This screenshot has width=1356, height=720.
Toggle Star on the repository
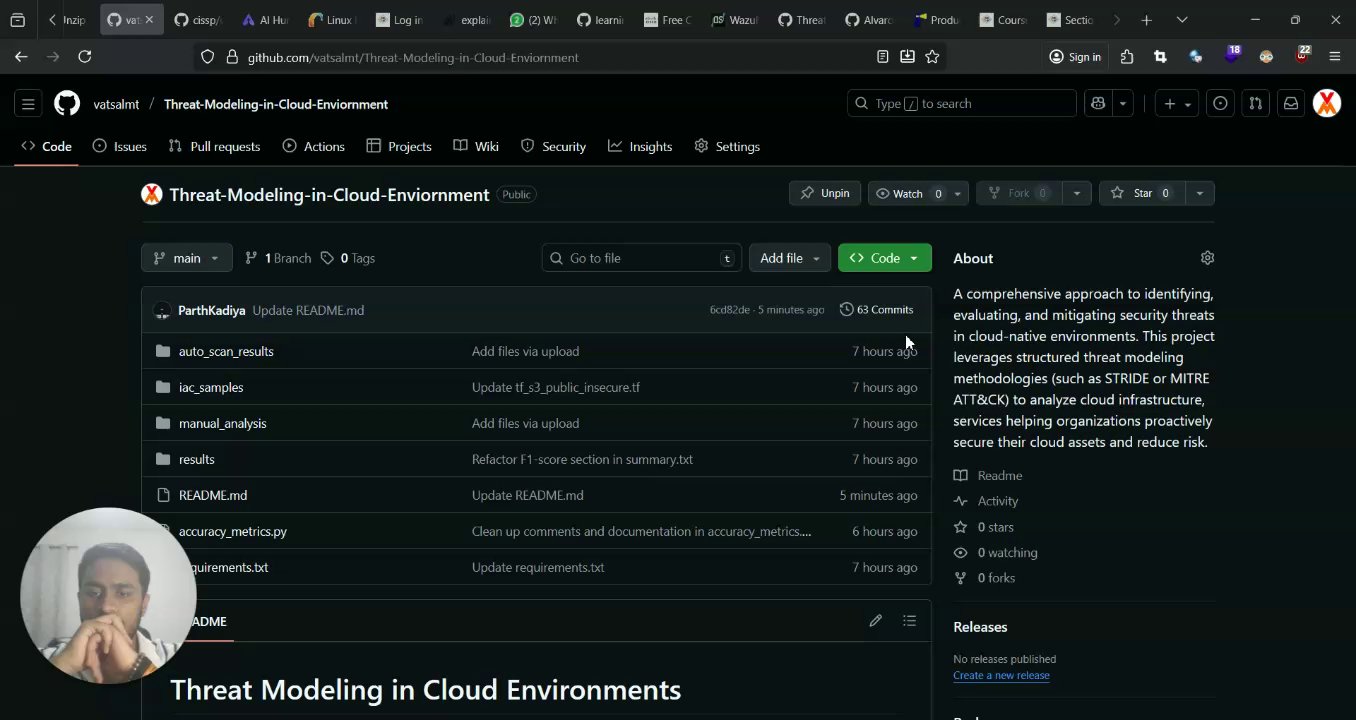click(1142, 193)
